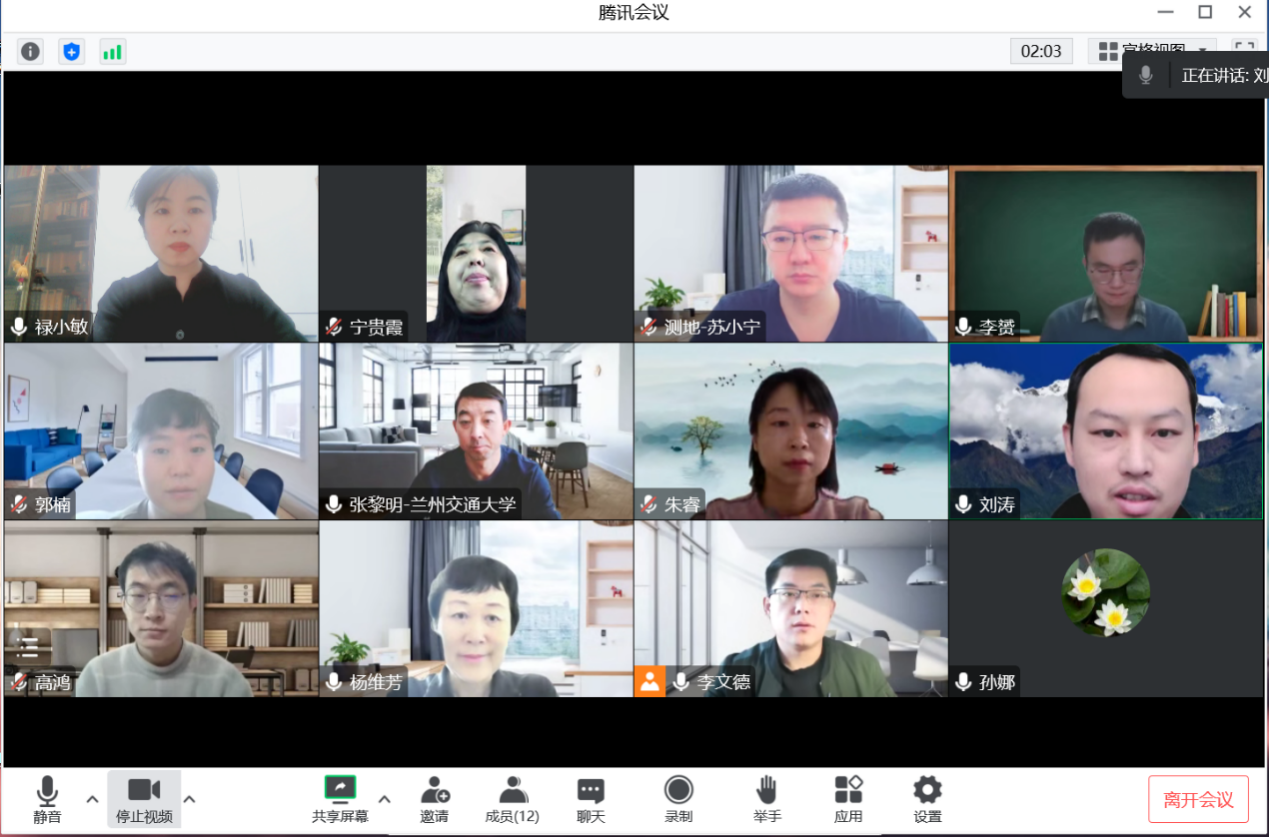
Task: Toggle full screen mode icon
Action: pos(1244,50)
